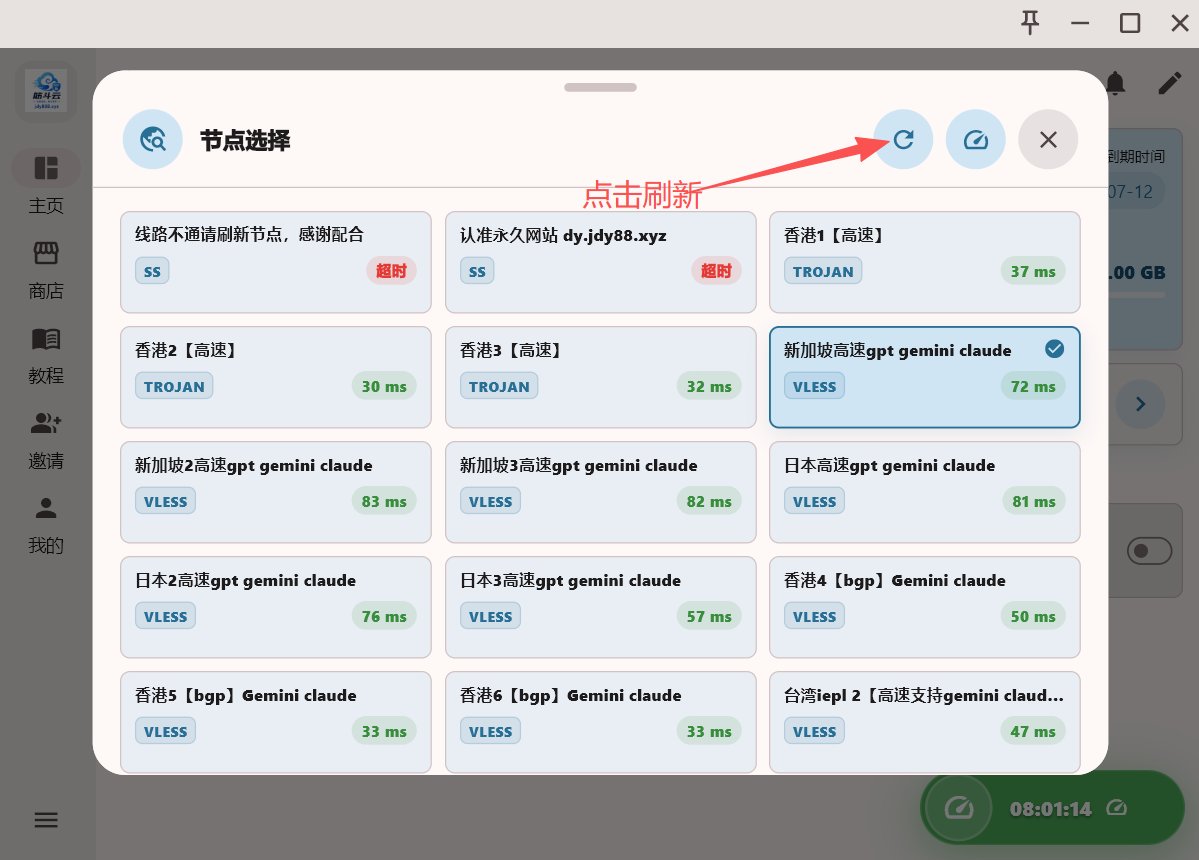The width and height of the screenshot is (1199, 860).
Task: Click the 82 ms latency badge
Action: (x=709, y=501)
